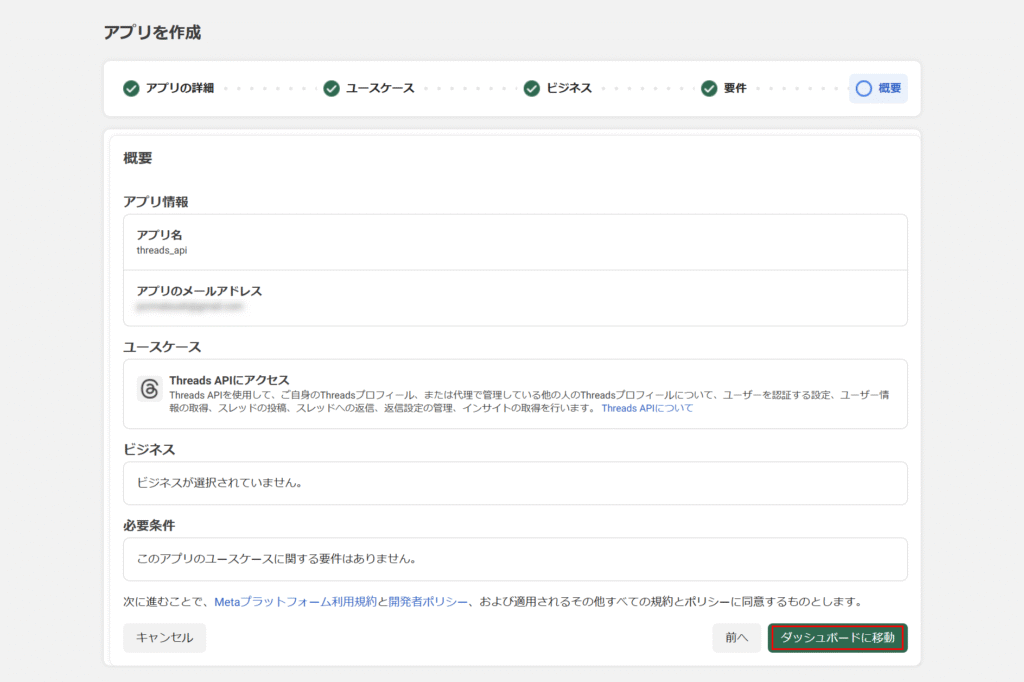This screenshot has height=682, width=1024.
Task: Jump to the 要件 step label
Action: coord(735,88)
